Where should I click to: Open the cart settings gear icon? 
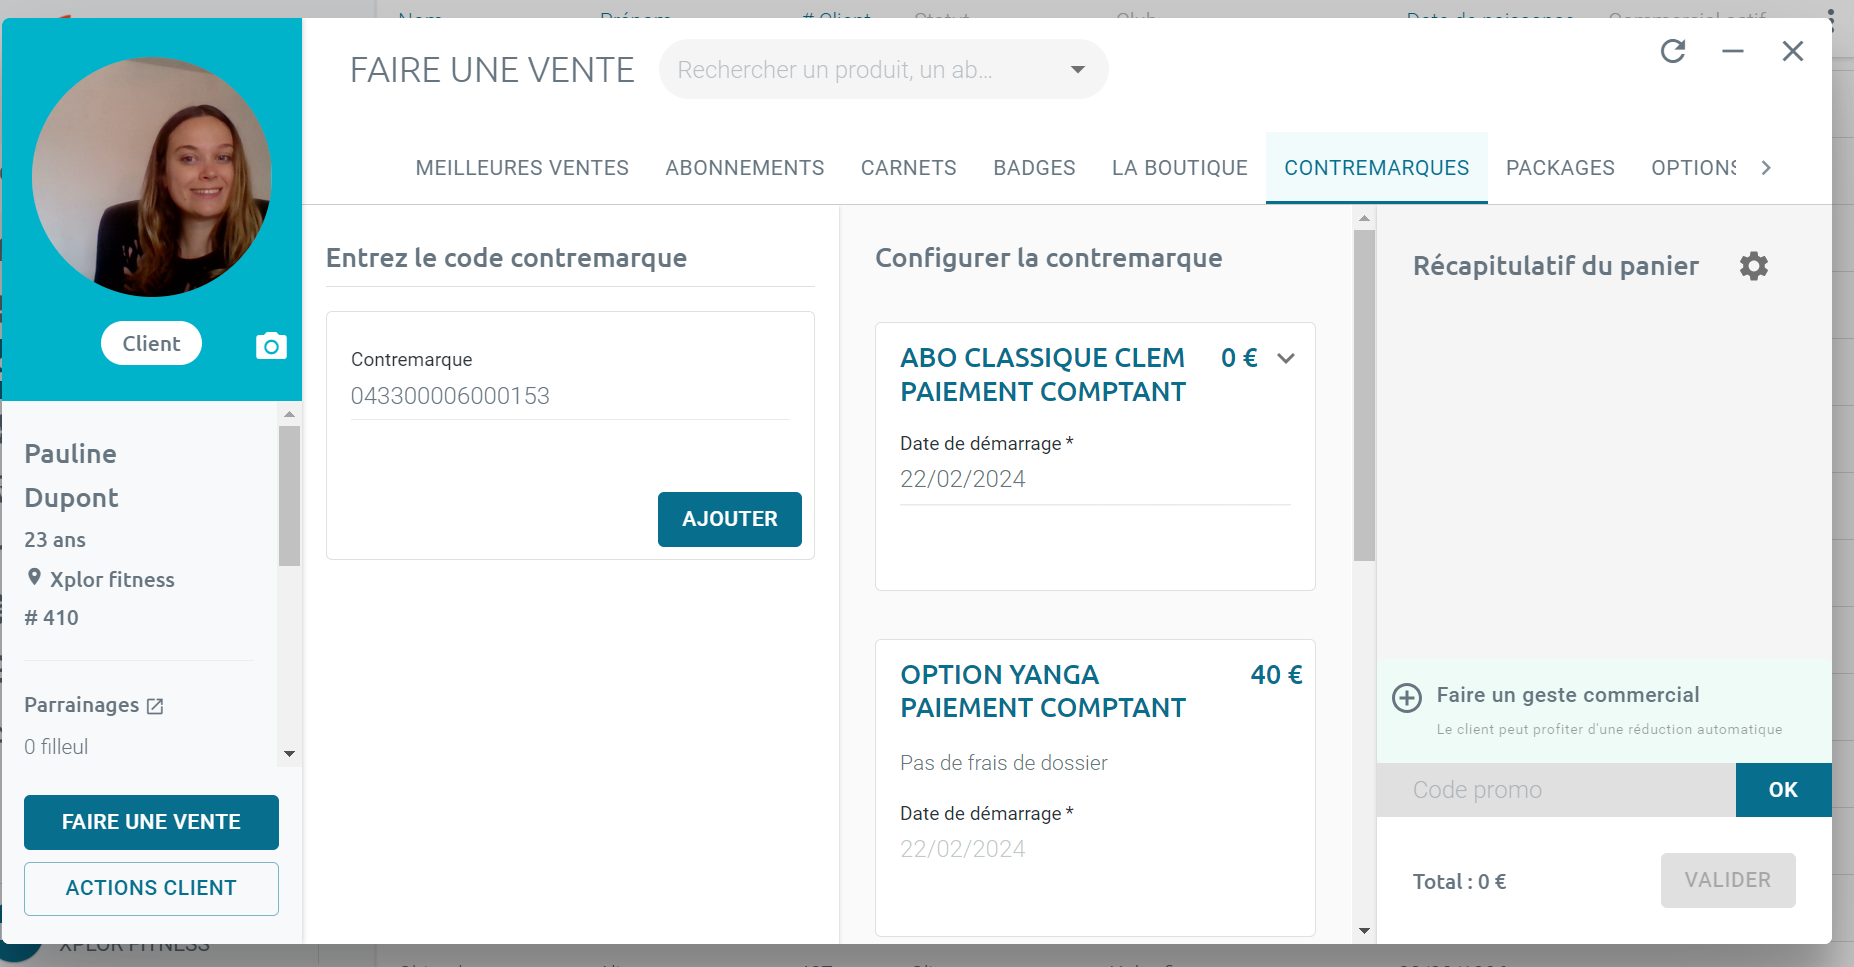pyautogui.click(x=1754, y=265)
